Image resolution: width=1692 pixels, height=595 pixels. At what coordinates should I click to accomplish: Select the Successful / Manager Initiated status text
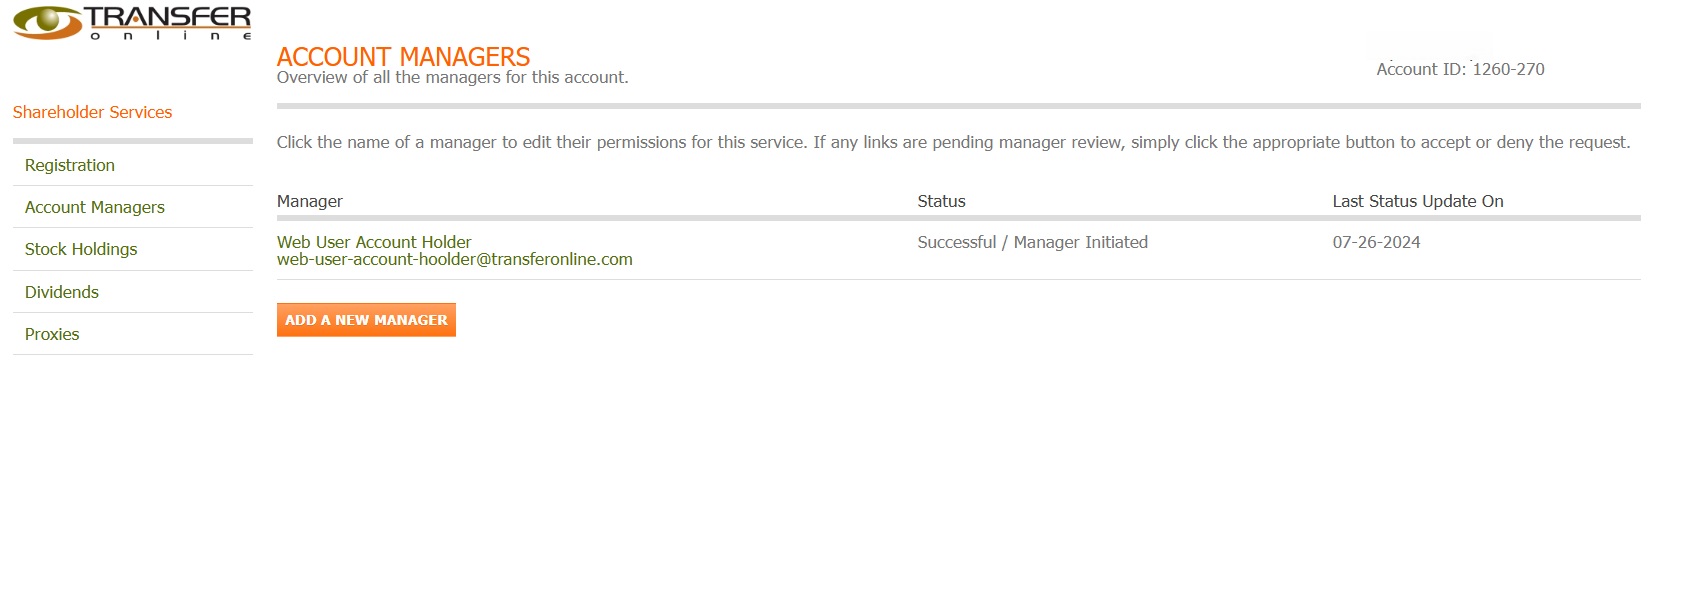tap(1032, 242)
